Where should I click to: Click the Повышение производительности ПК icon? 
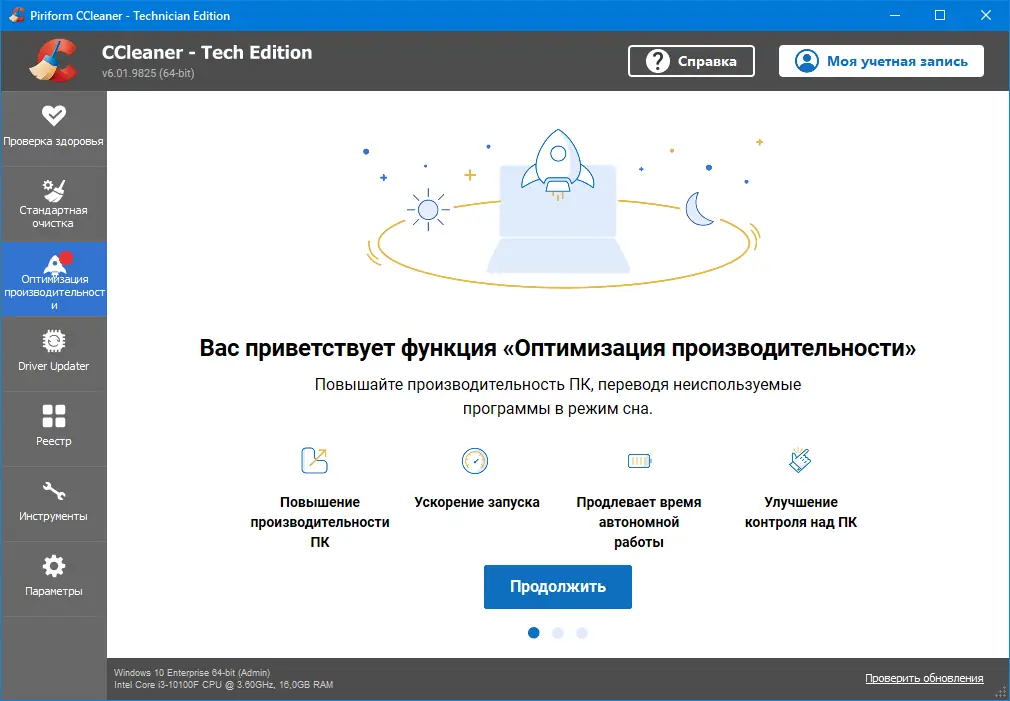(x=313, y=461)
